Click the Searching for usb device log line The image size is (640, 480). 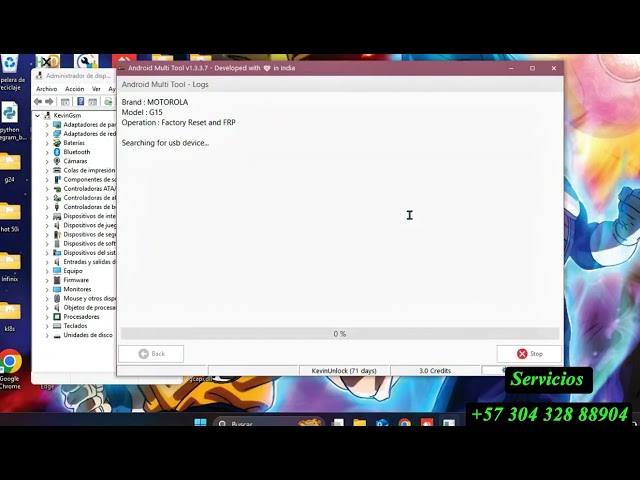point(165,143)
